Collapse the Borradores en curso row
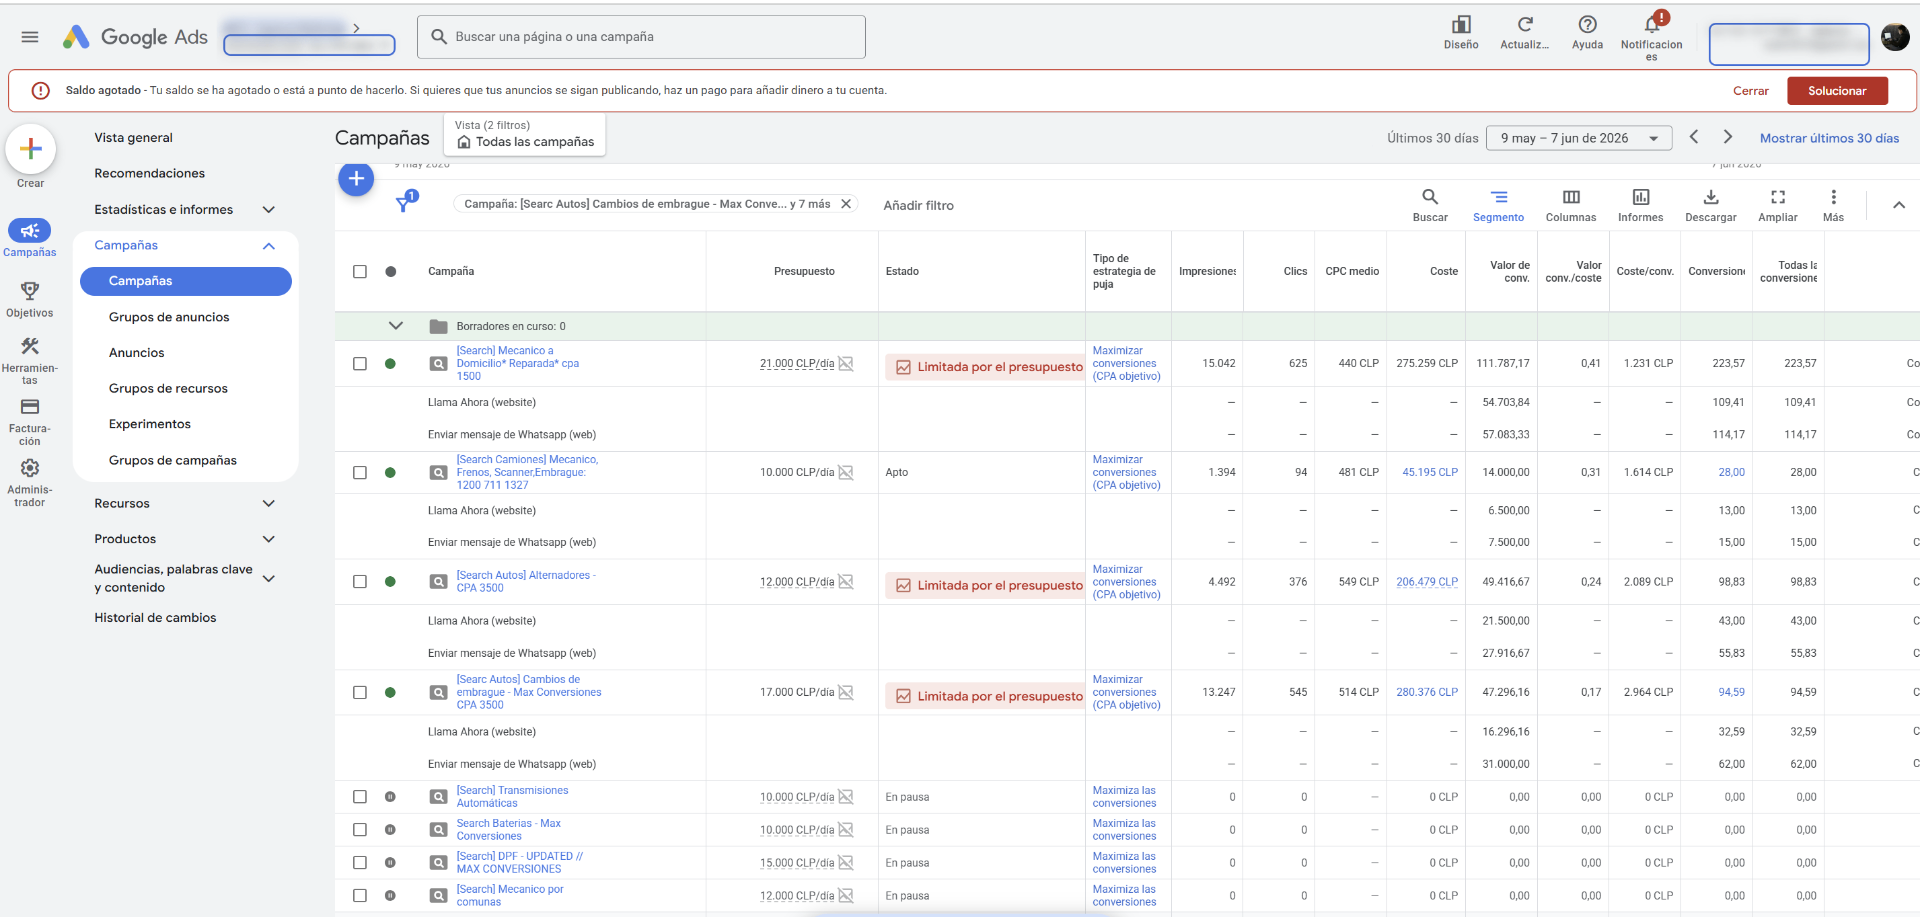This screenshot has width=1920, height=917. 396,326
